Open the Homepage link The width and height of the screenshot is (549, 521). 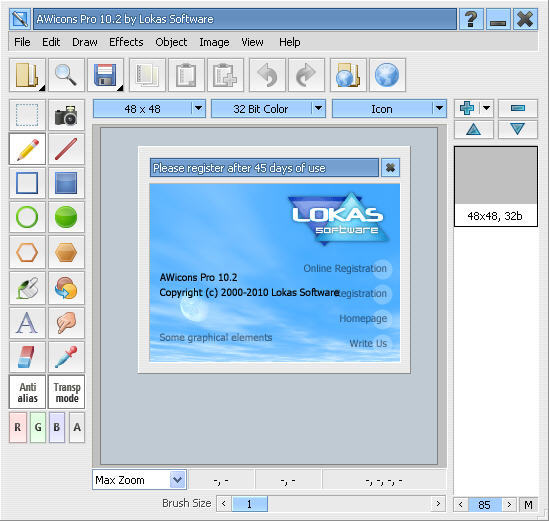click(x=363, y=319)
